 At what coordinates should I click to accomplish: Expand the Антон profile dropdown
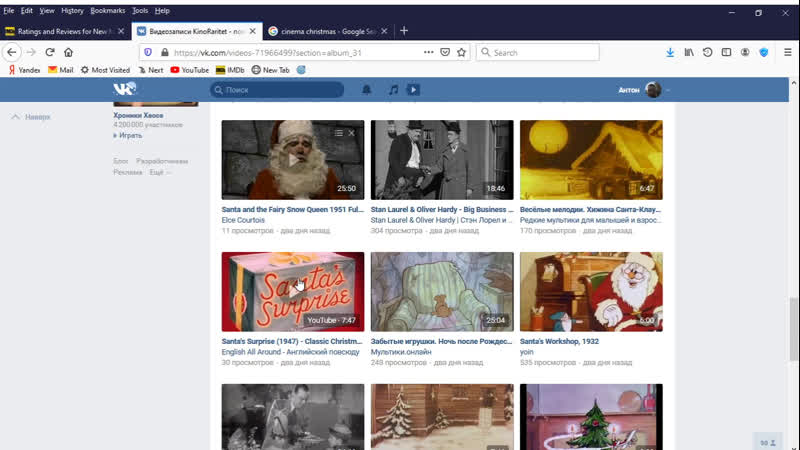click(x=644, y=90)
